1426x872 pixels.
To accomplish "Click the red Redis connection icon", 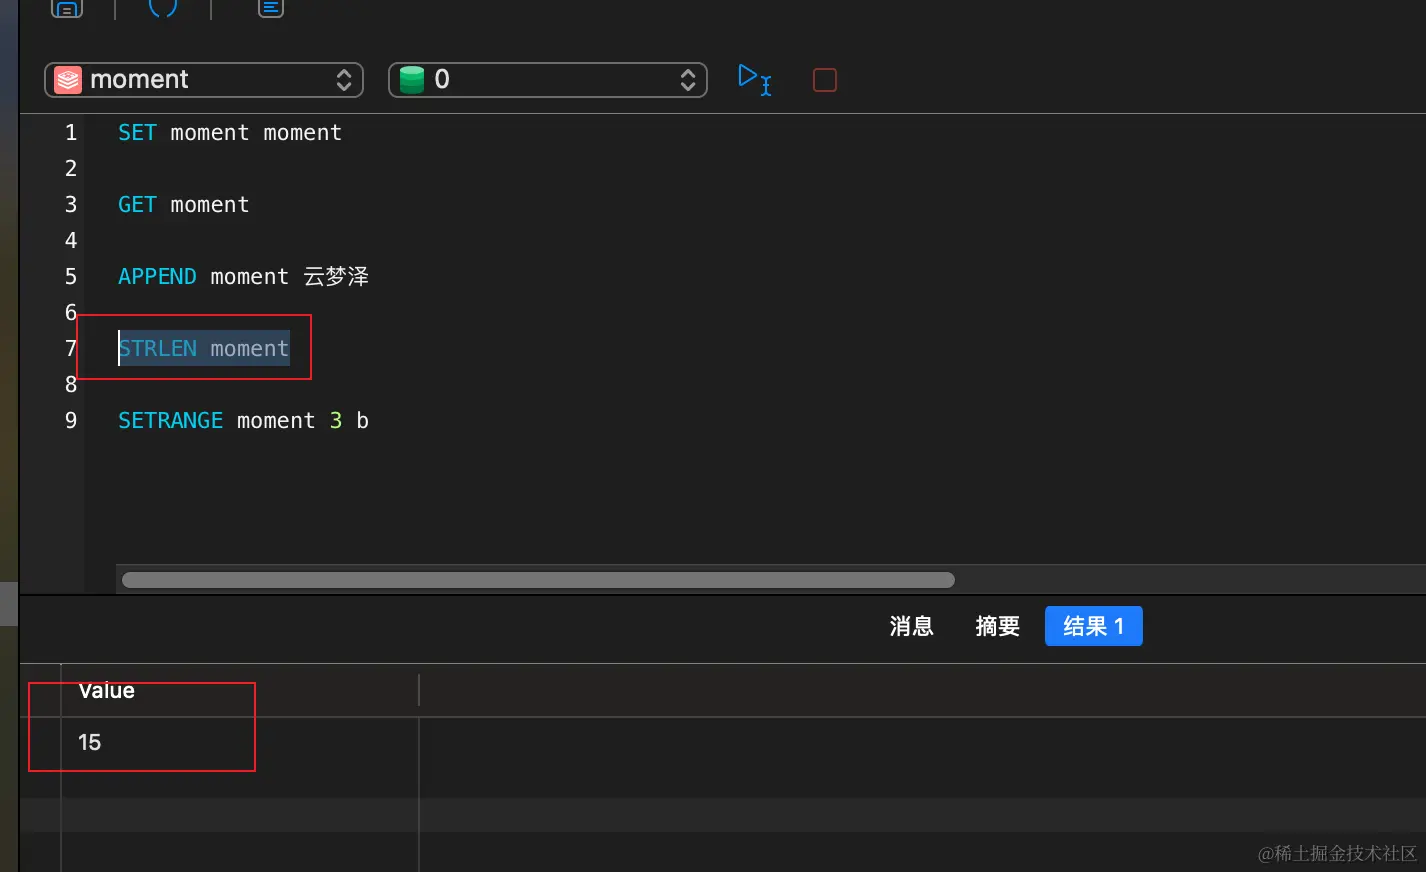I will [x=68, y=80].
